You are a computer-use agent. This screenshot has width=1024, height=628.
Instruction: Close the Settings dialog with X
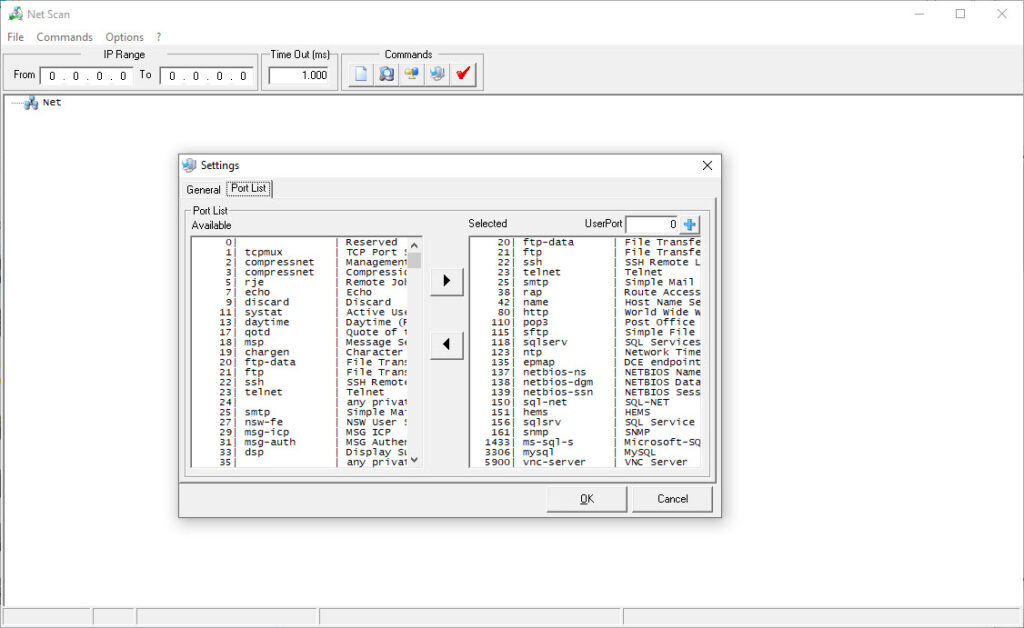pos(707,166)
